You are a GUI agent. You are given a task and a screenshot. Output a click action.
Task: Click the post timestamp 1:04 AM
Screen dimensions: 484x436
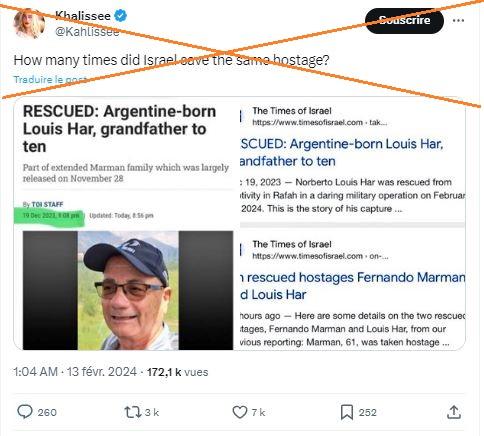click(x=36, y=372)
